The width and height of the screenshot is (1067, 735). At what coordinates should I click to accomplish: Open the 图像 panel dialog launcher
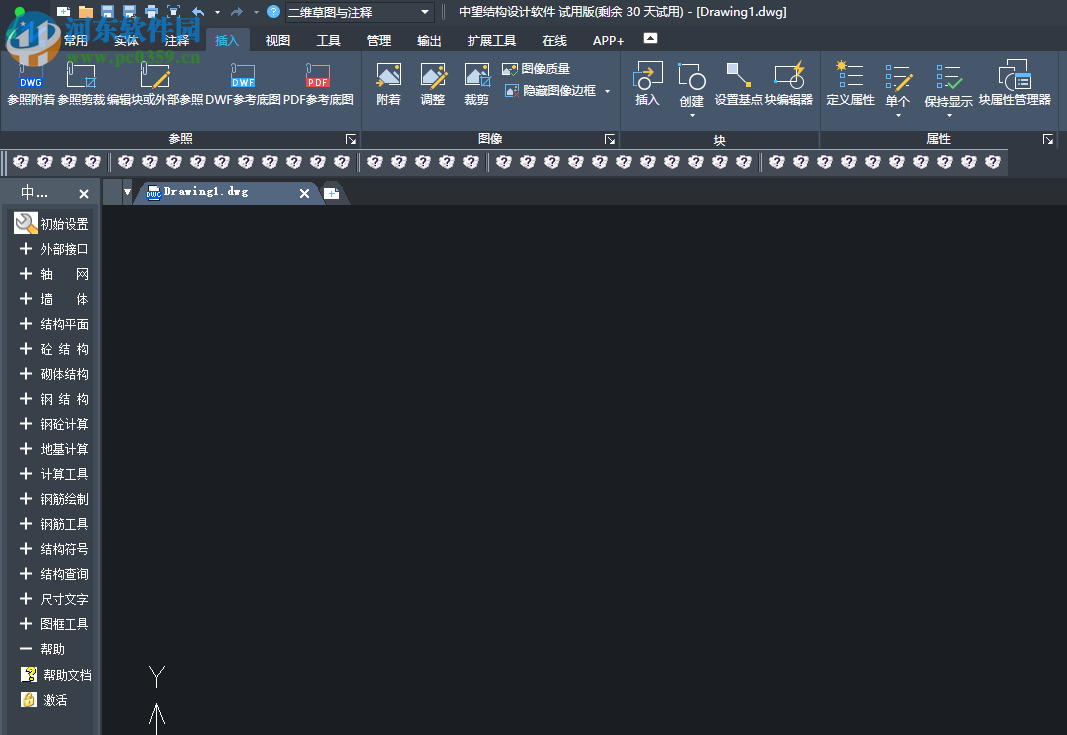[x=610, y=140]
